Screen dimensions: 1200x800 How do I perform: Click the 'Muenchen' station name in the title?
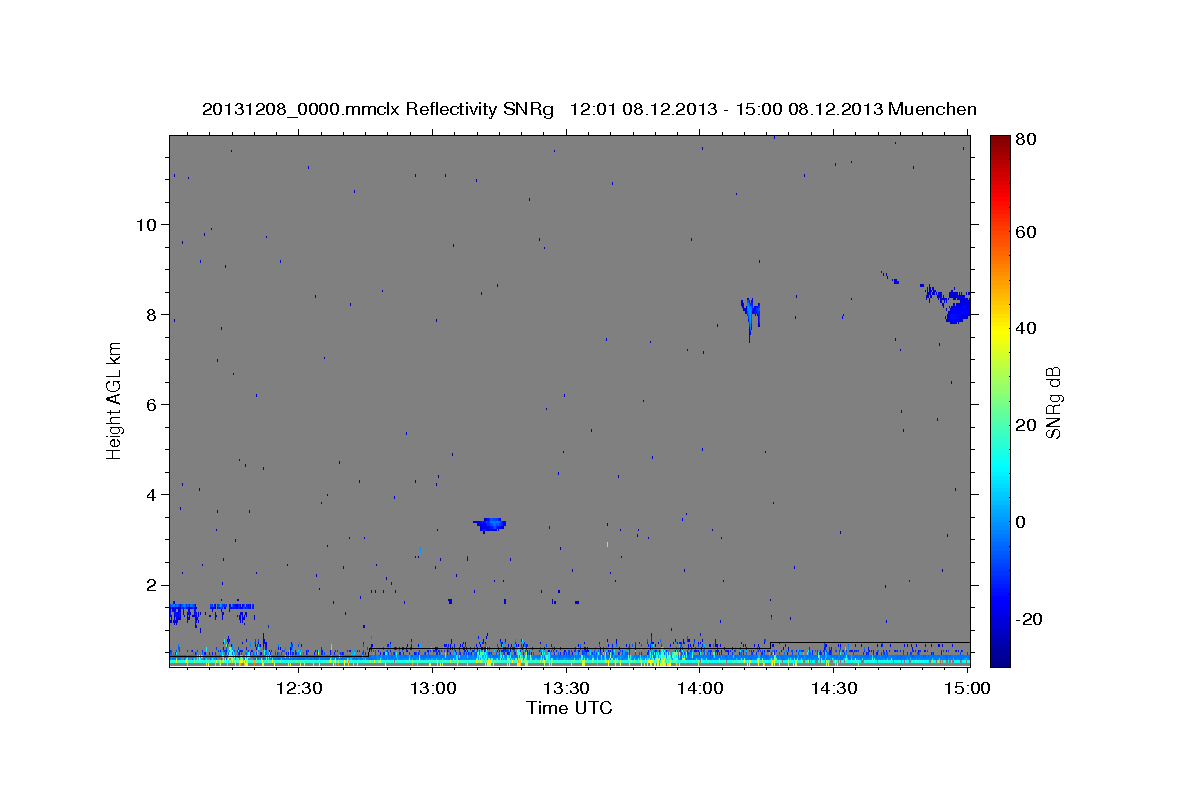[932, 109]
